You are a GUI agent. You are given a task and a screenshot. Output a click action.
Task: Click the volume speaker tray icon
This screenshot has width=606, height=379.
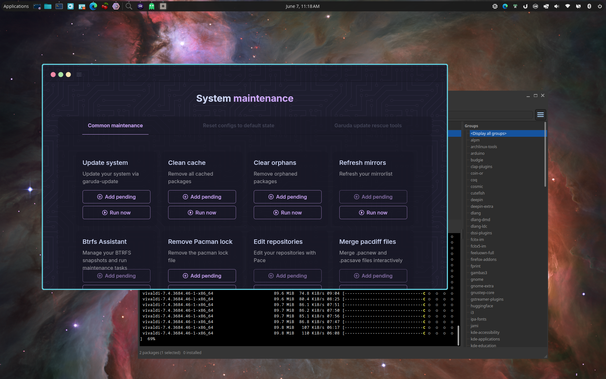click(557, 6)
